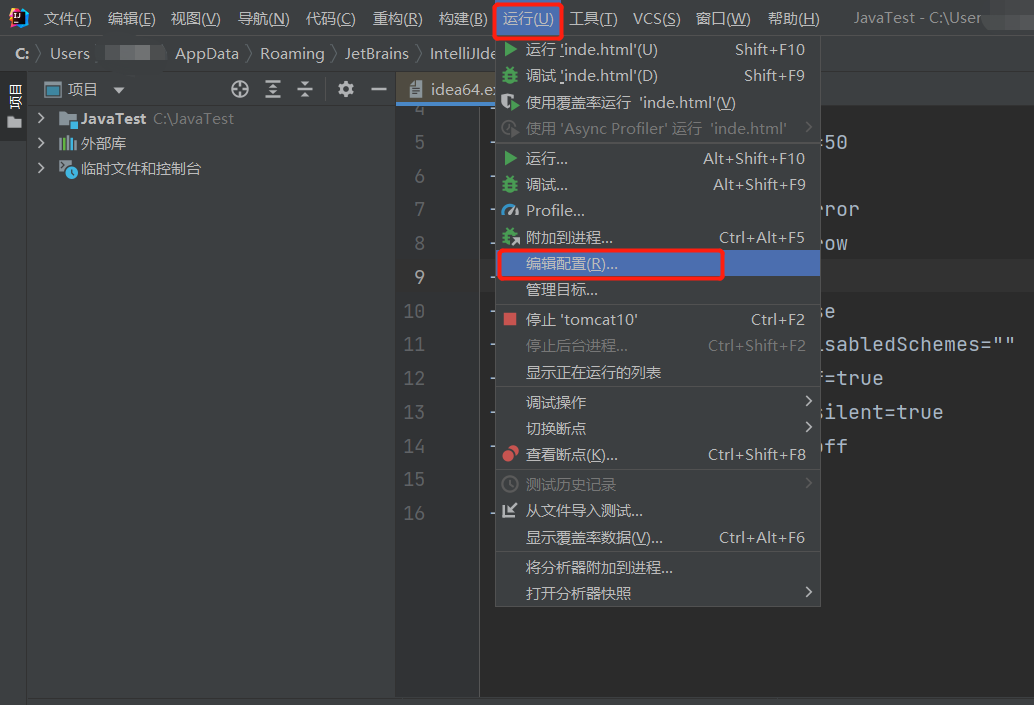
Task: Expand the 外部库 tree node
Action: click(x=42, y=143)
